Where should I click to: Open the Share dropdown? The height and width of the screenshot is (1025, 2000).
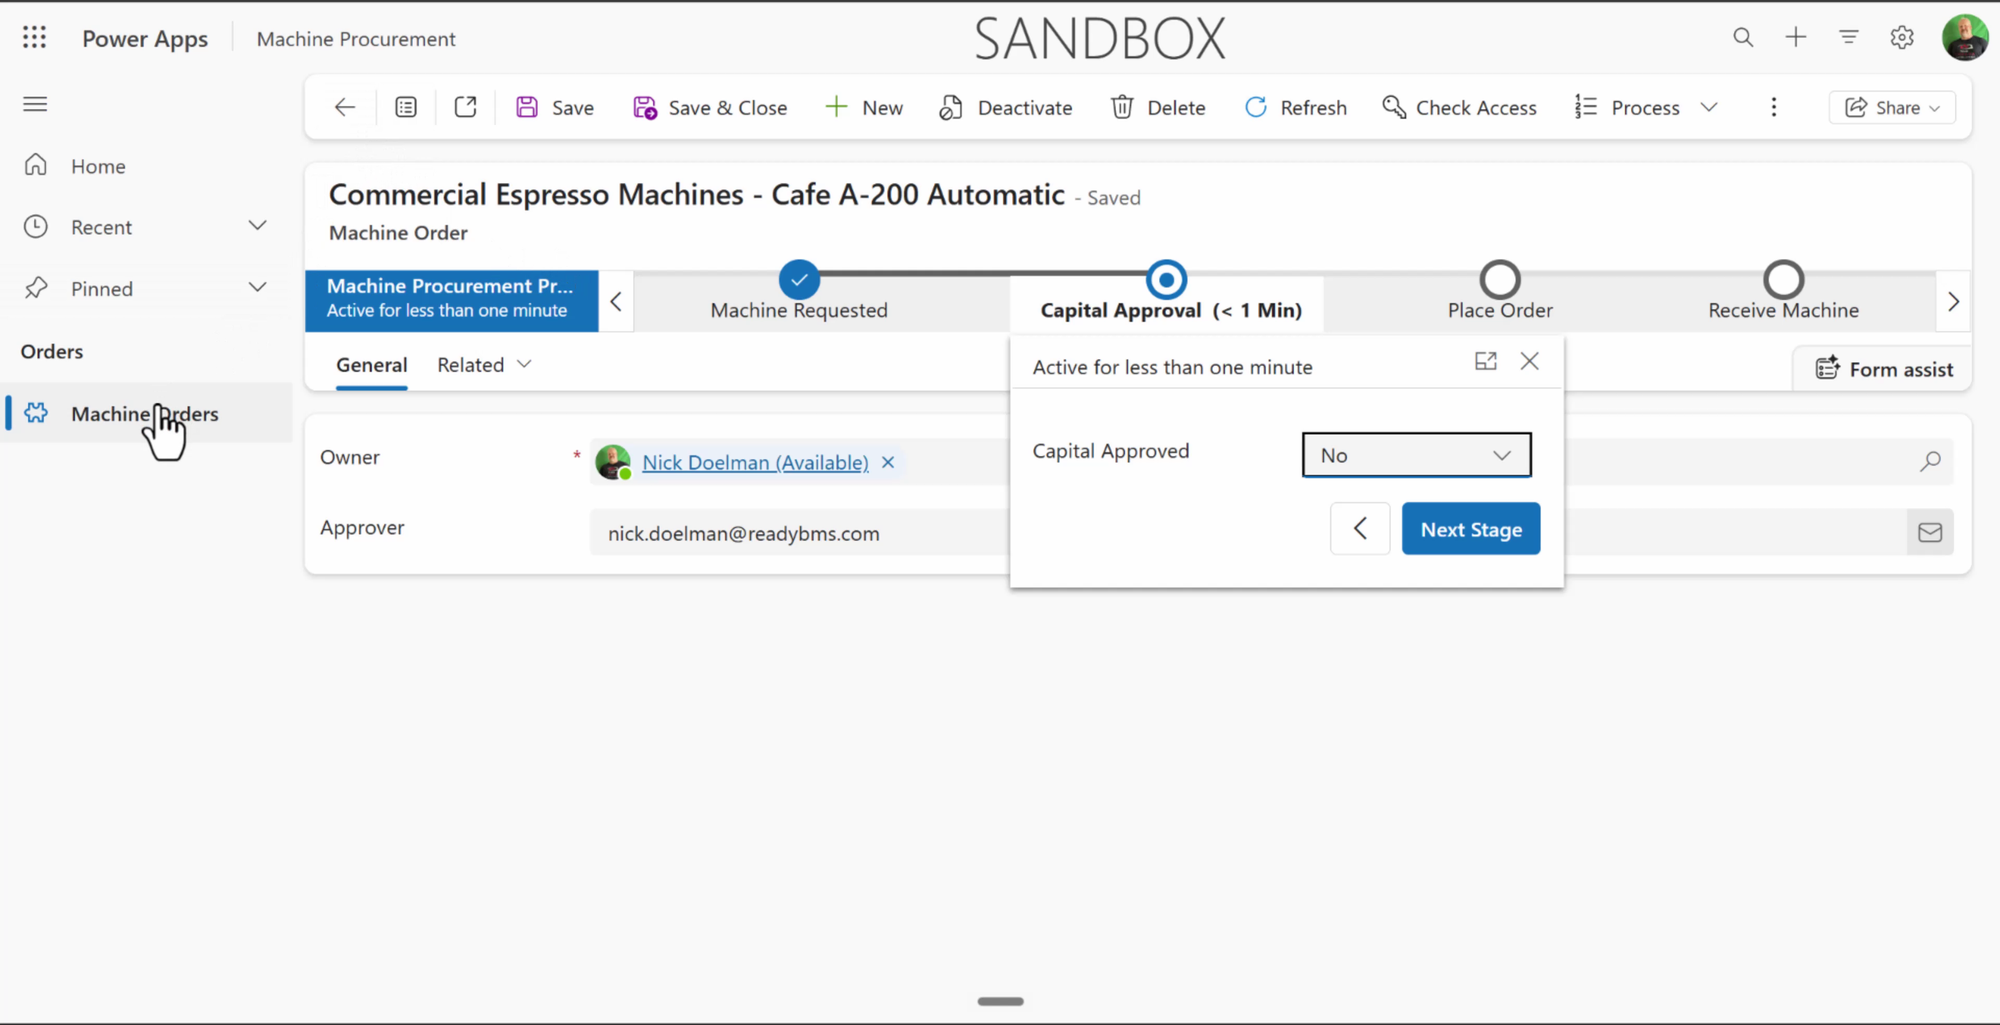(1892, 108)
